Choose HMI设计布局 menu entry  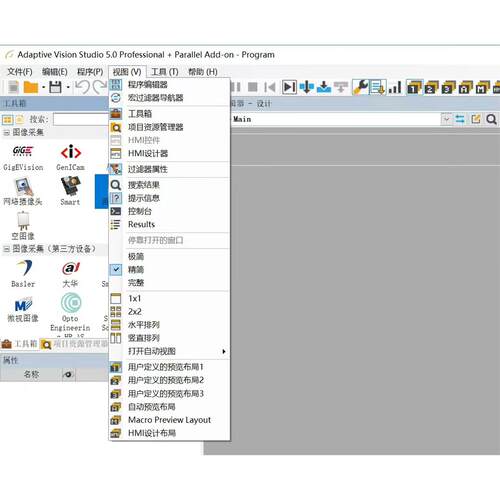pyautogui.click(x=169, y=433)
